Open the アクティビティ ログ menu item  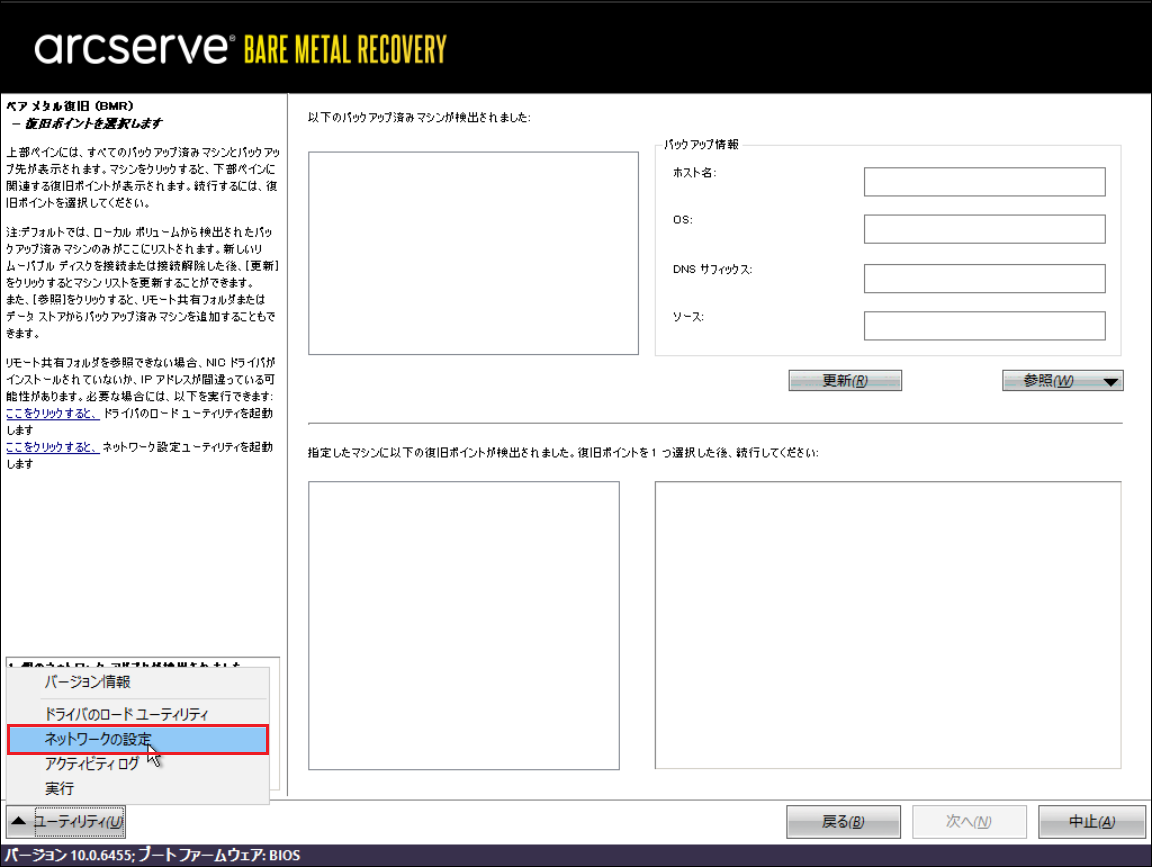point(92,764)
